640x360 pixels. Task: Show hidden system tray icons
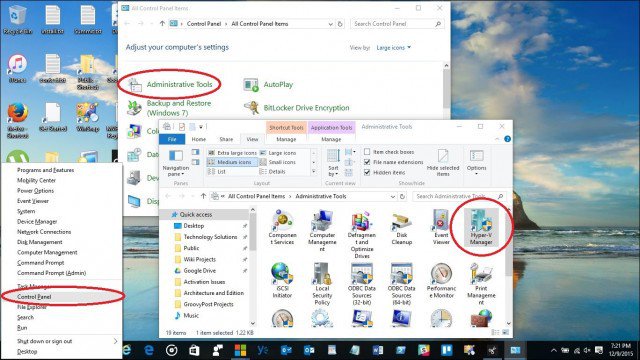pos(553,350)
